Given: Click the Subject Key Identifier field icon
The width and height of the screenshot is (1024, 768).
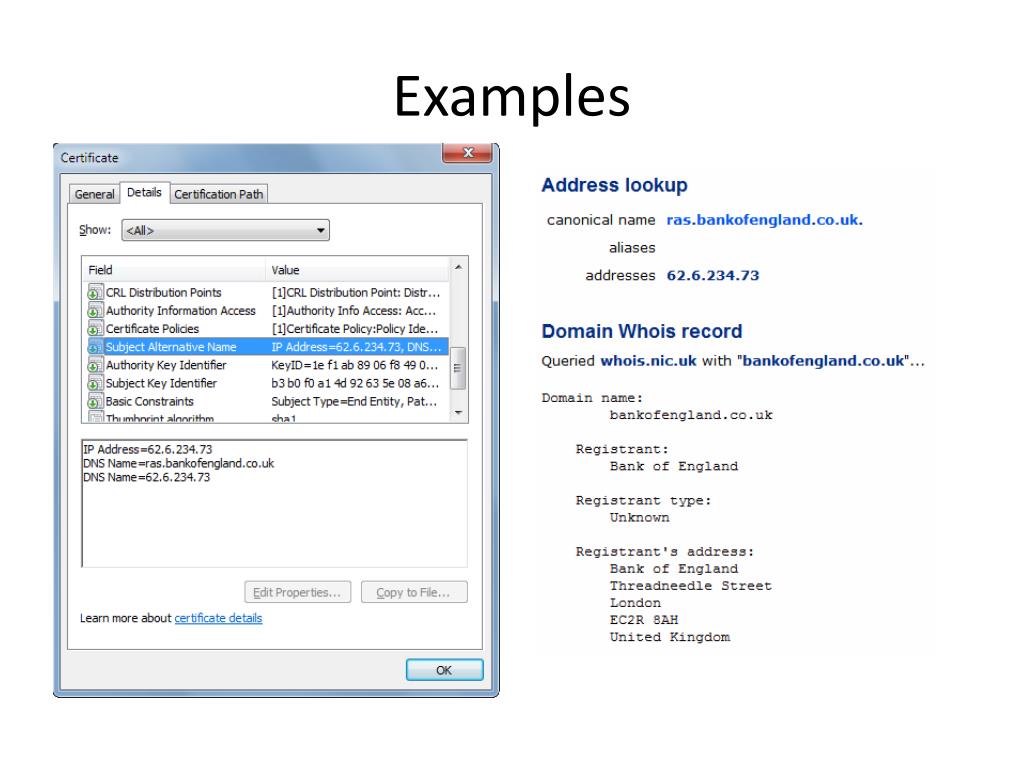Looking at the screenshot, I should point(95,383).
